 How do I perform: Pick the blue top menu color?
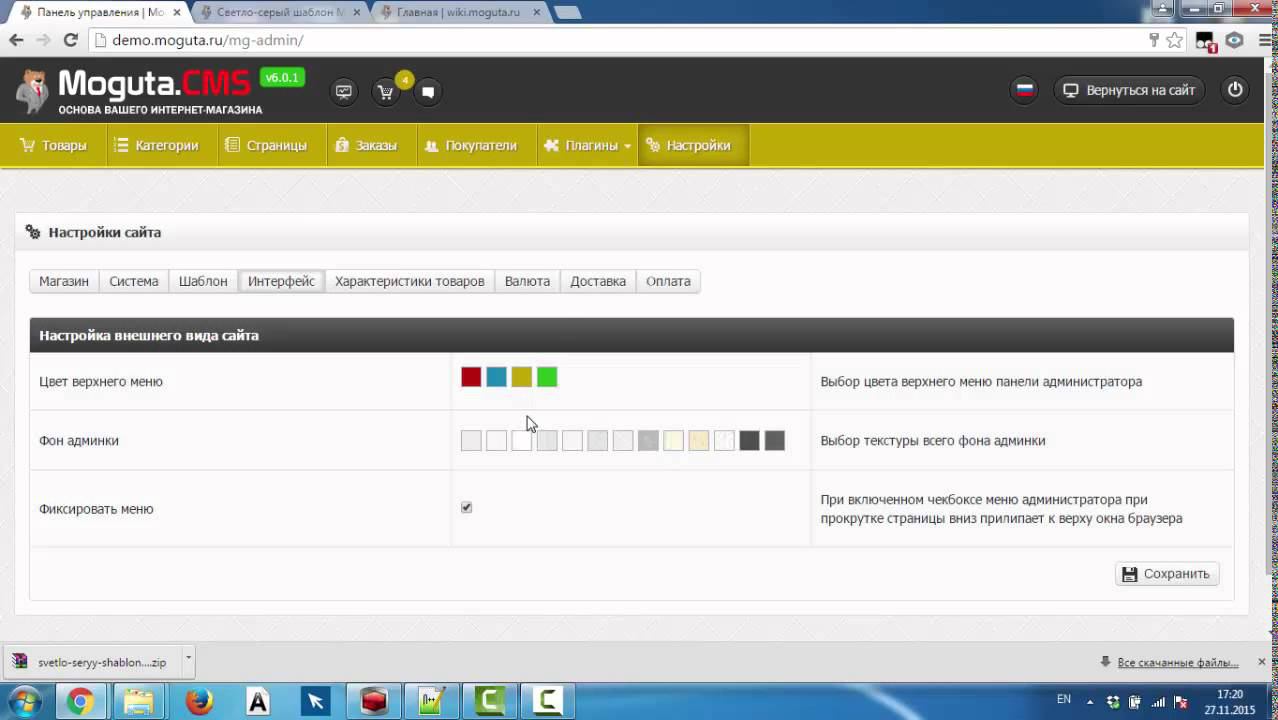coord(496,377)
